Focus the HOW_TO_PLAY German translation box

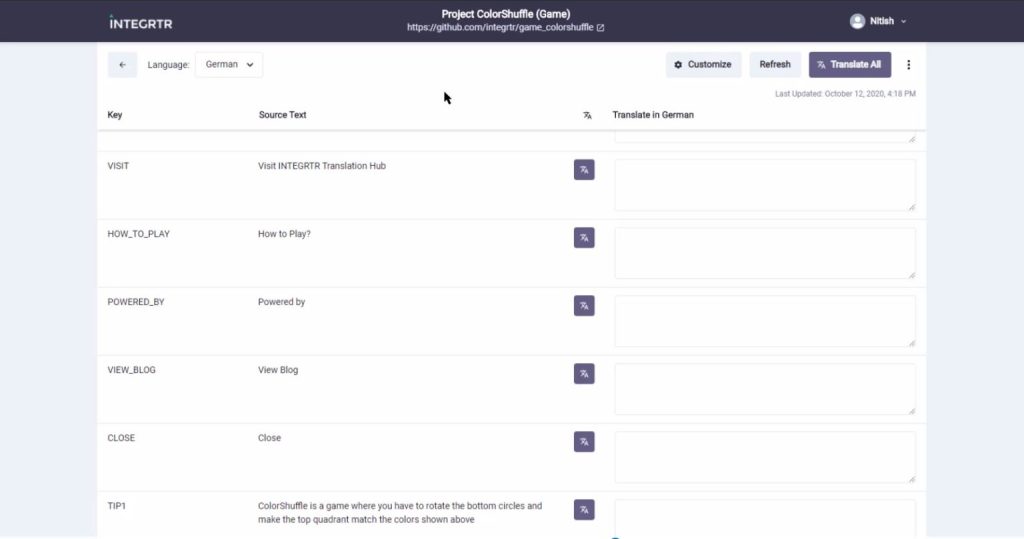(x=764, y=253)
